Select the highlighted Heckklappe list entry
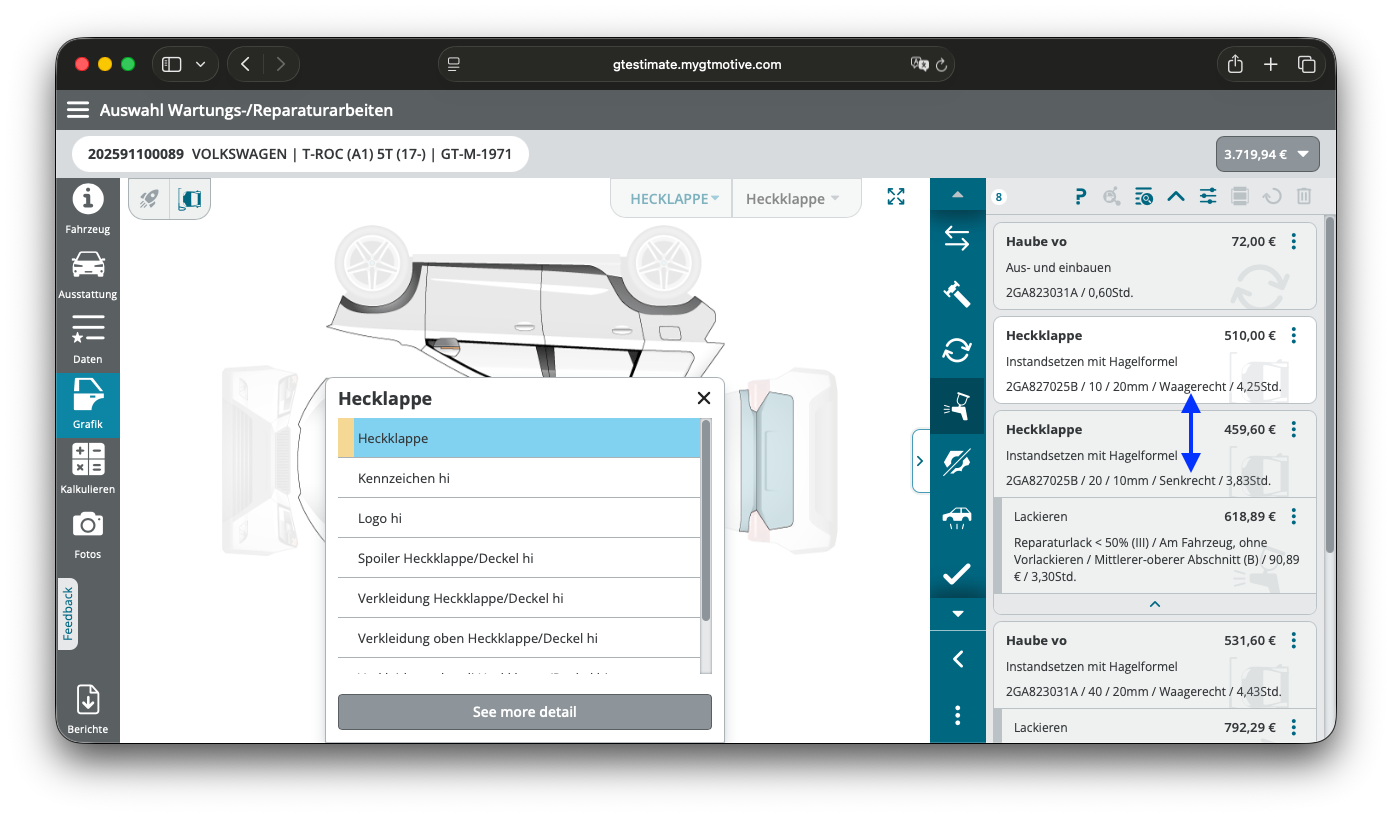The height and width of the screenshot is (817, 1392). 519,438
